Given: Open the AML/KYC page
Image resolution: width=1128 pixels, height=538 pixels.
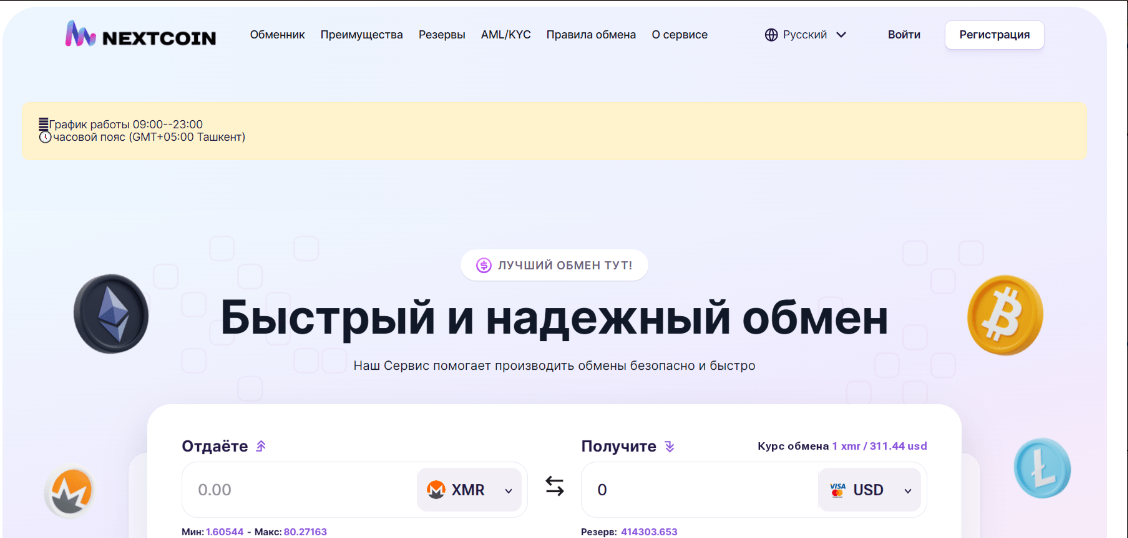Looking at the screenshot, I should pos(506,35).
